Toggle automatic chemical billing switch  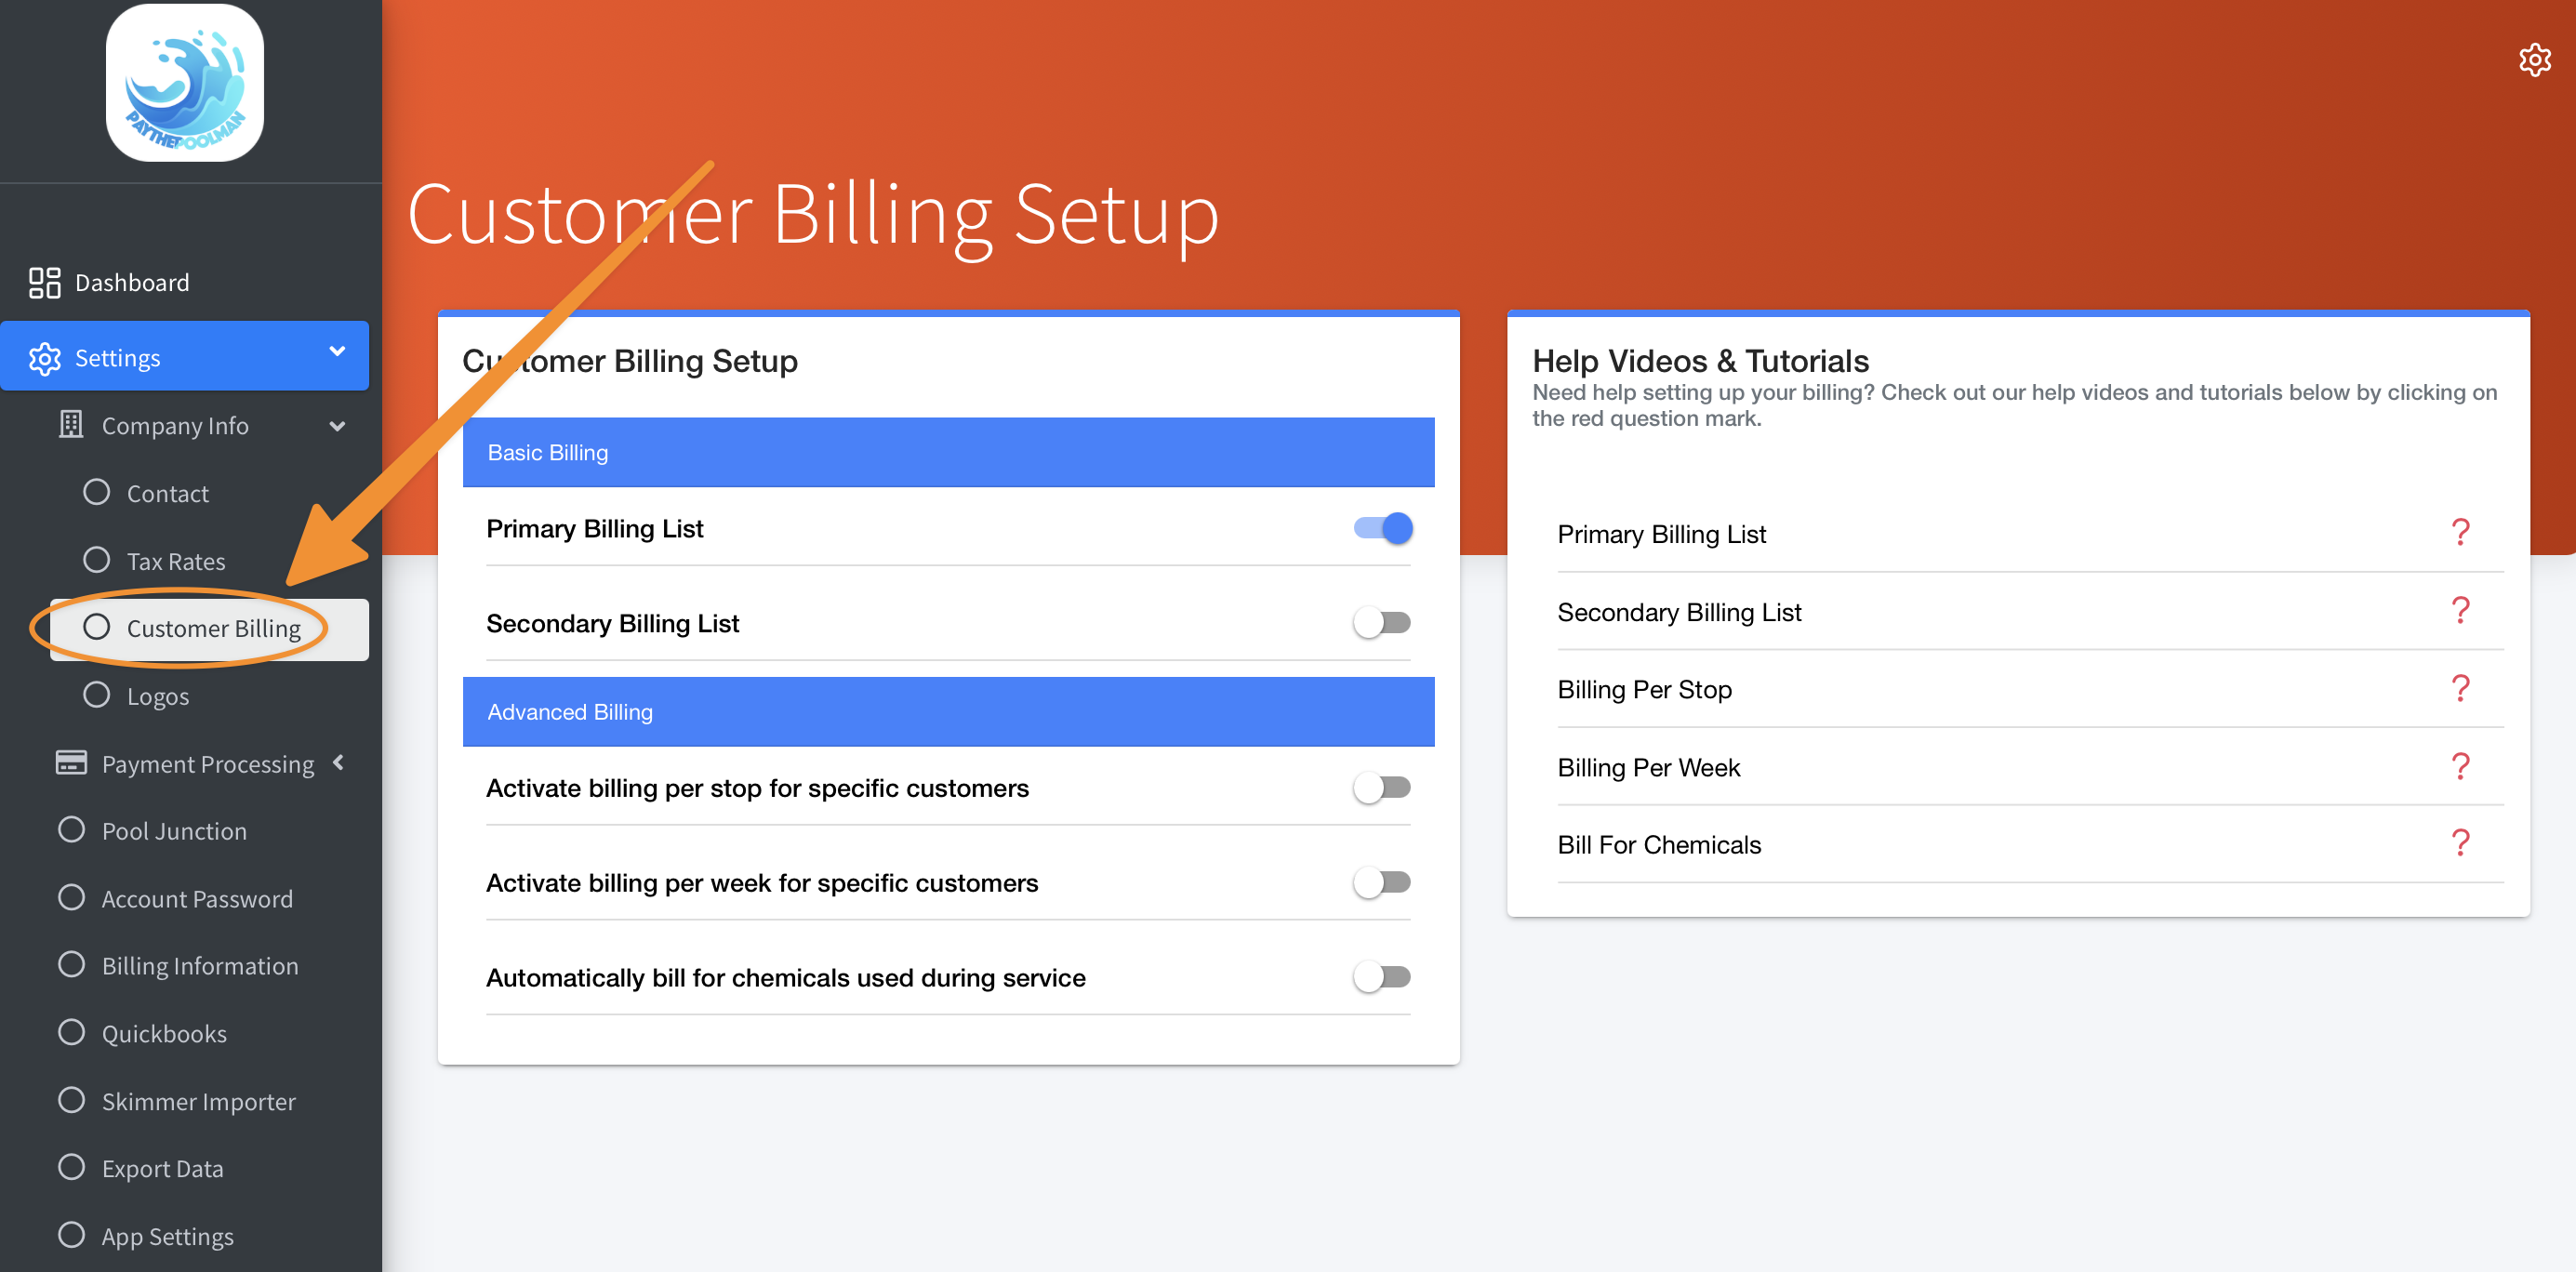point(1382,977)
